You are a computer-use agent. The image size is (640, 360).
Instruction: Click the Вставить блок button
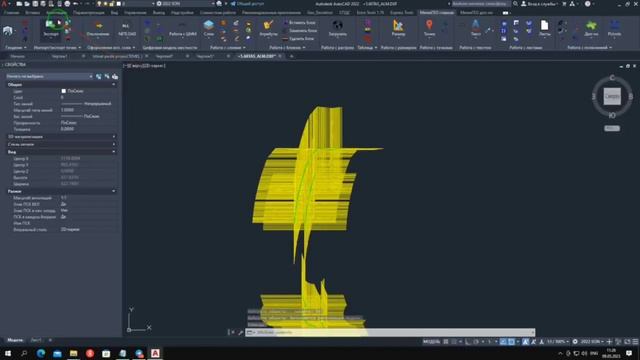(300, 23)
